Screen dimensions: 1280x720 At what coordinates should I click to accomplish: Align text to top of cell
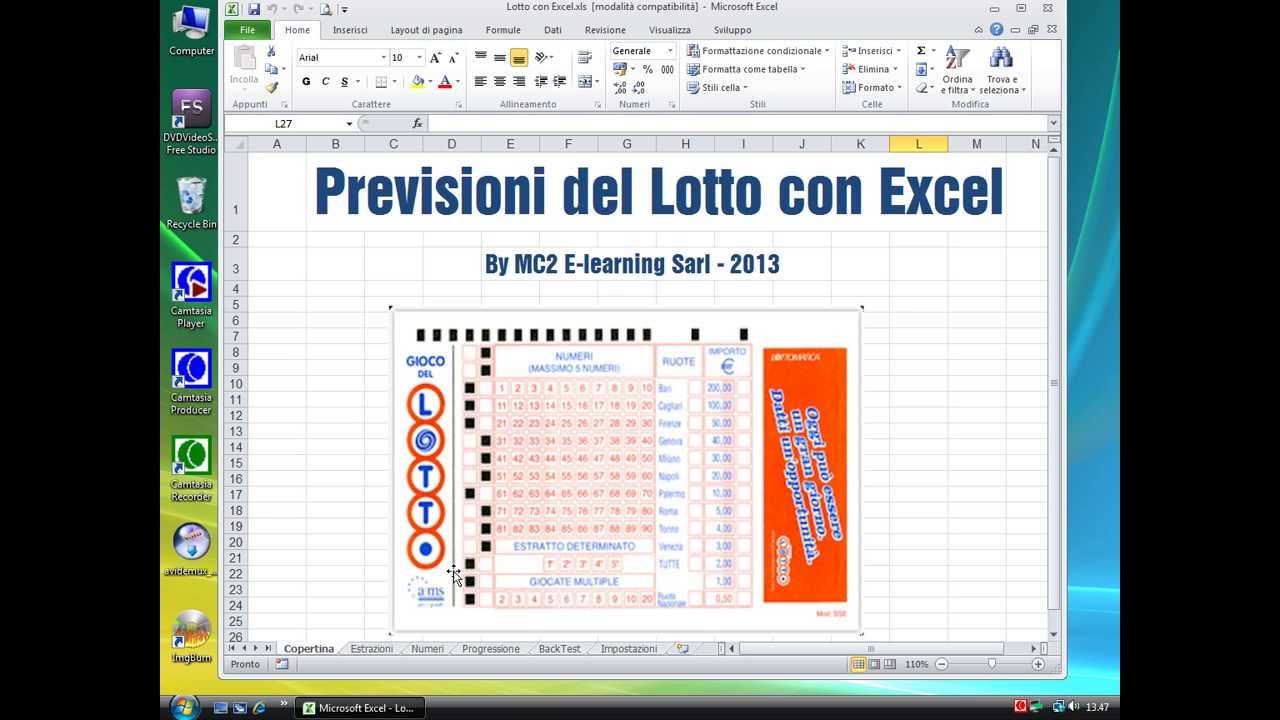pos(481,57)
